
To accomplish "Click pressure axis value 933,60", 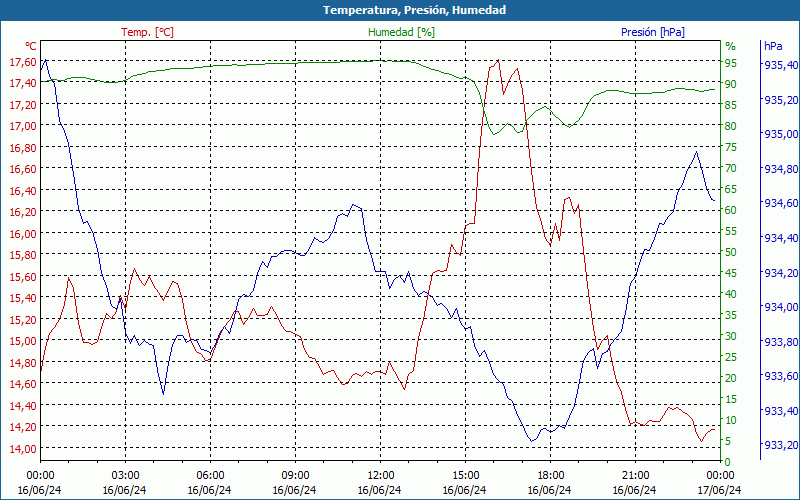I will pos(780,376).
